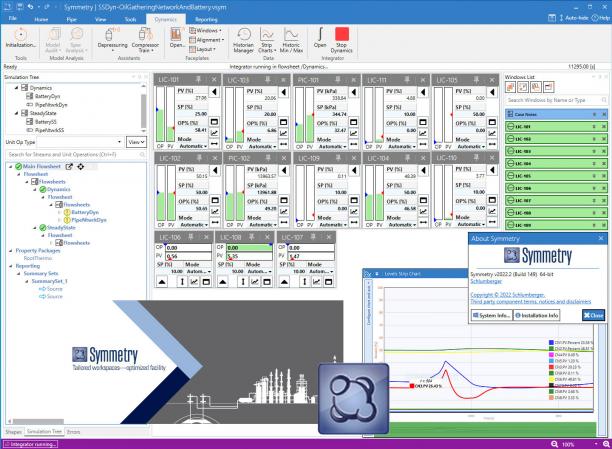Image resolution: width=612 pixels, height=449 pixels.
Task: Click the PV bar graph on LIC-104 faceplate
Action: point(379,192)
